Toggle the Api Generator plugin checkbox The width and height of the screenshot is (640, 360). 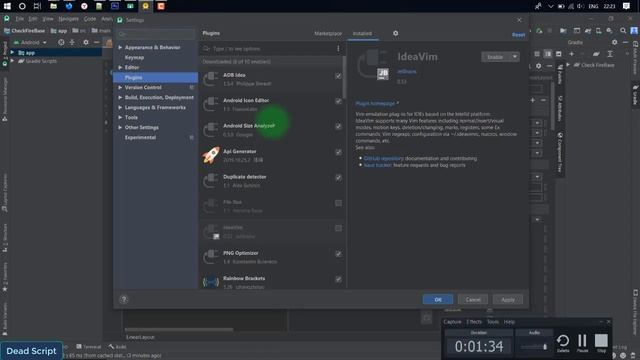[x=338, y=152]
